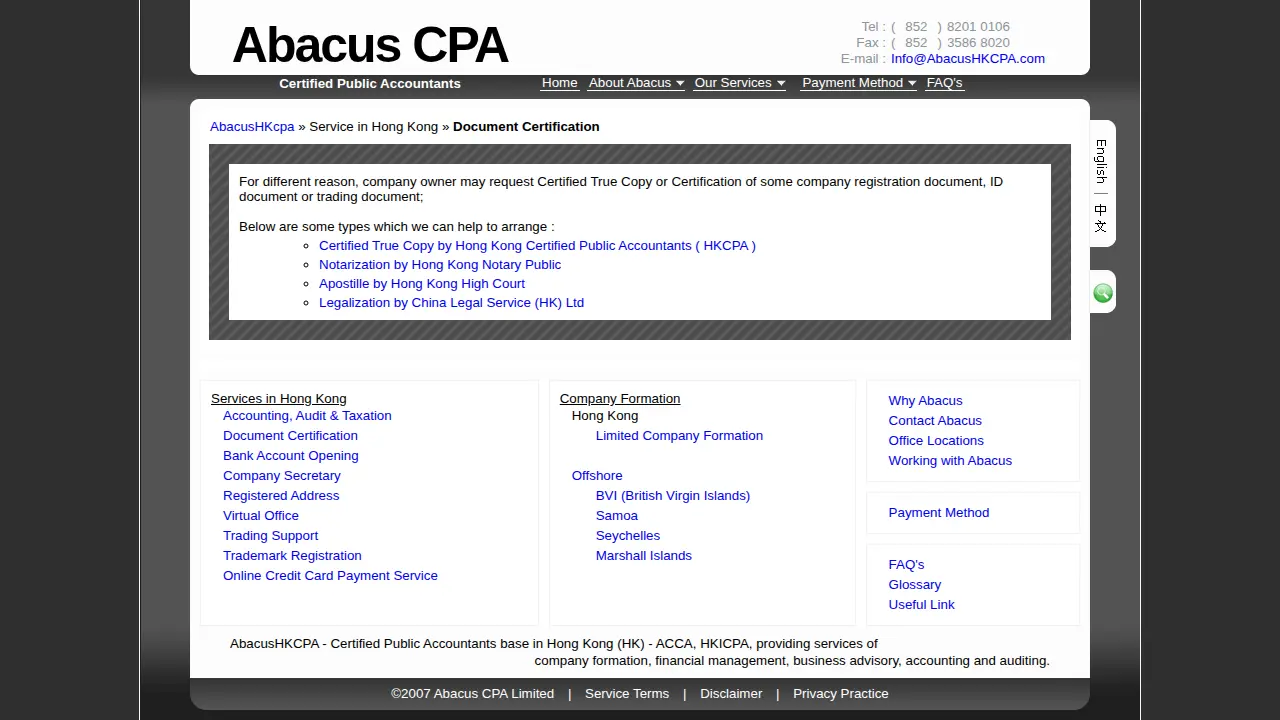Switch language to Chinese on side tab
The height and width of the screenshot is (720, 1280).
point(1101,218)
